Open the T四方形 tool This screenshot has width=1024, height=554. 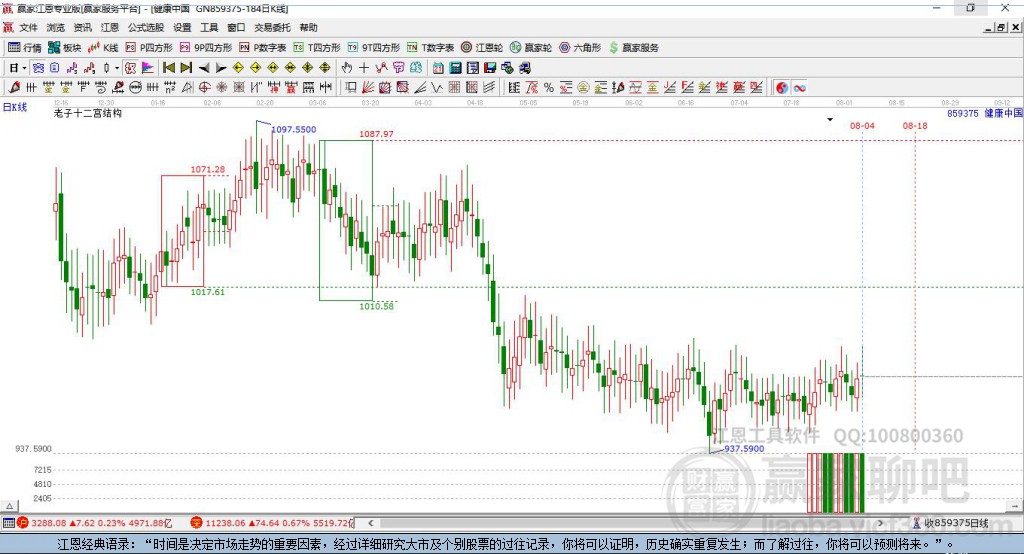tap(317, 48)
